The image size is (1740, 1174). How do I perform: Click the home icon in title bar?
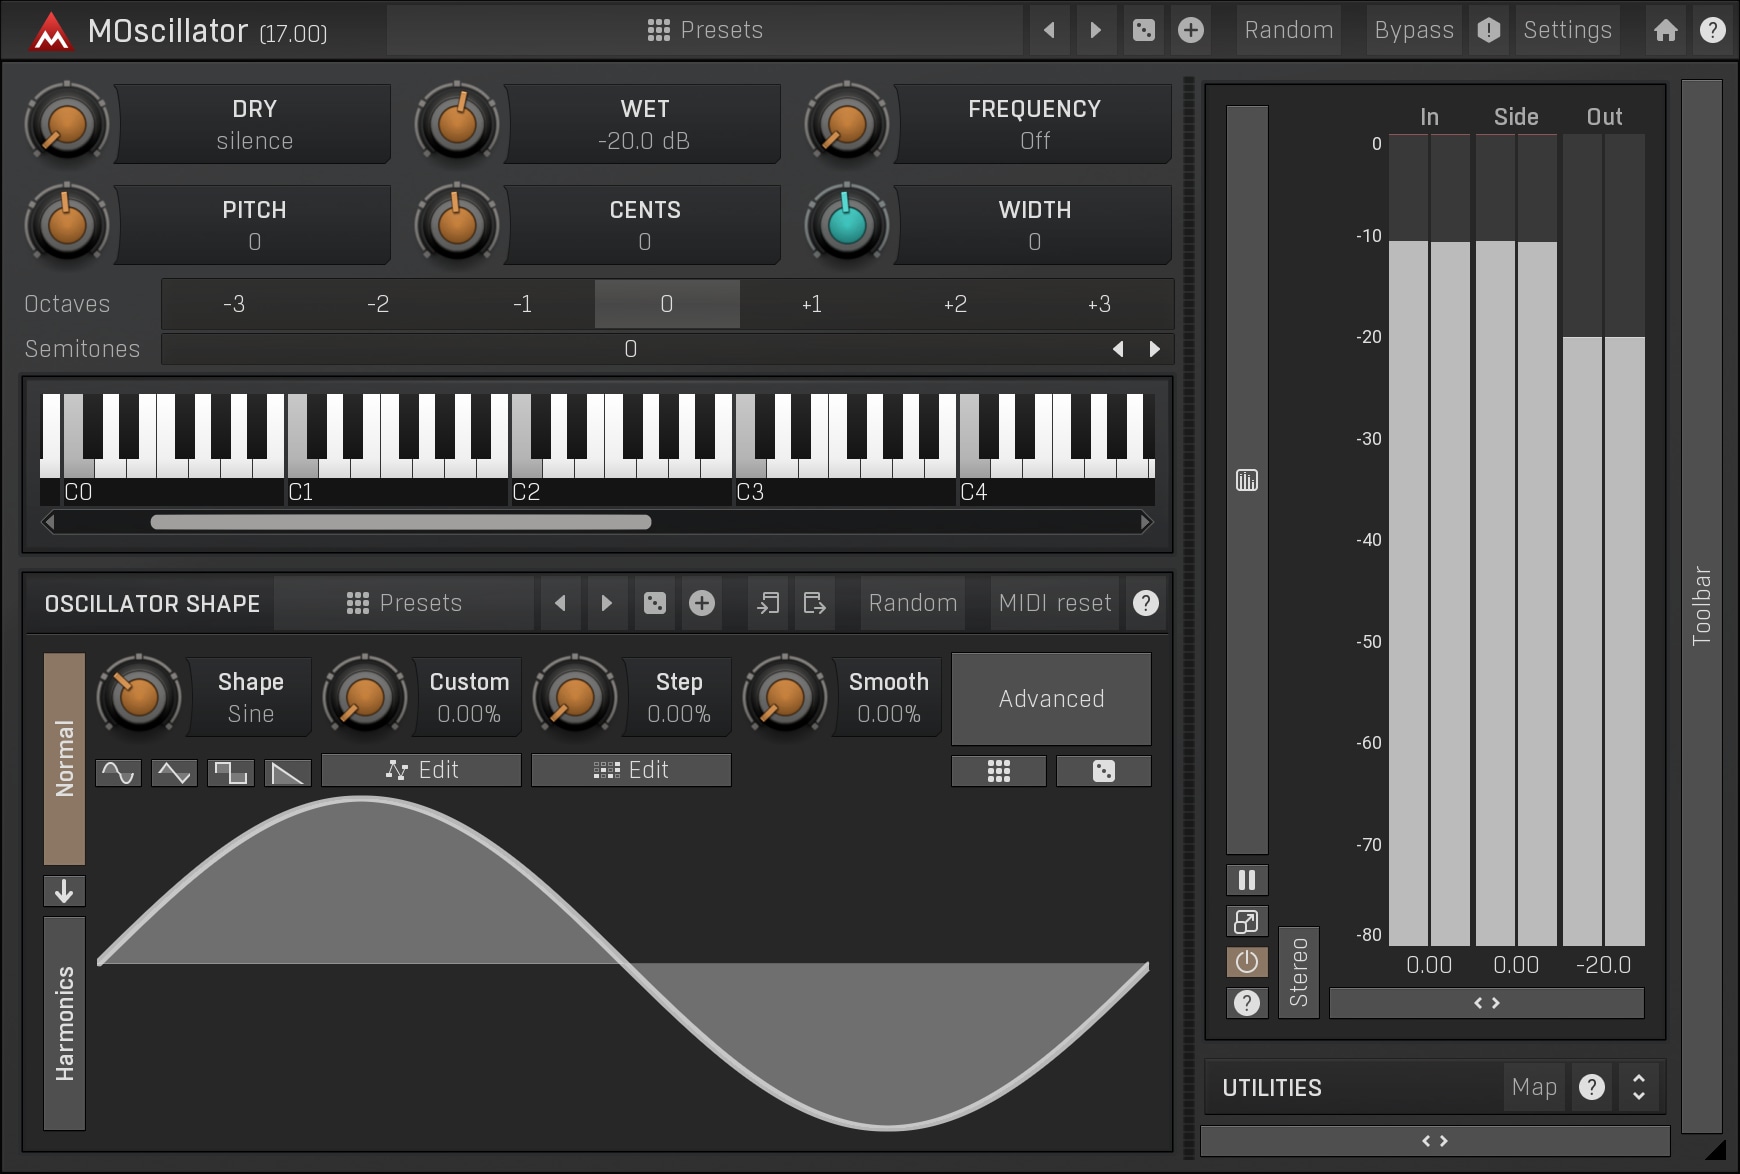(x=1665, y=30)
